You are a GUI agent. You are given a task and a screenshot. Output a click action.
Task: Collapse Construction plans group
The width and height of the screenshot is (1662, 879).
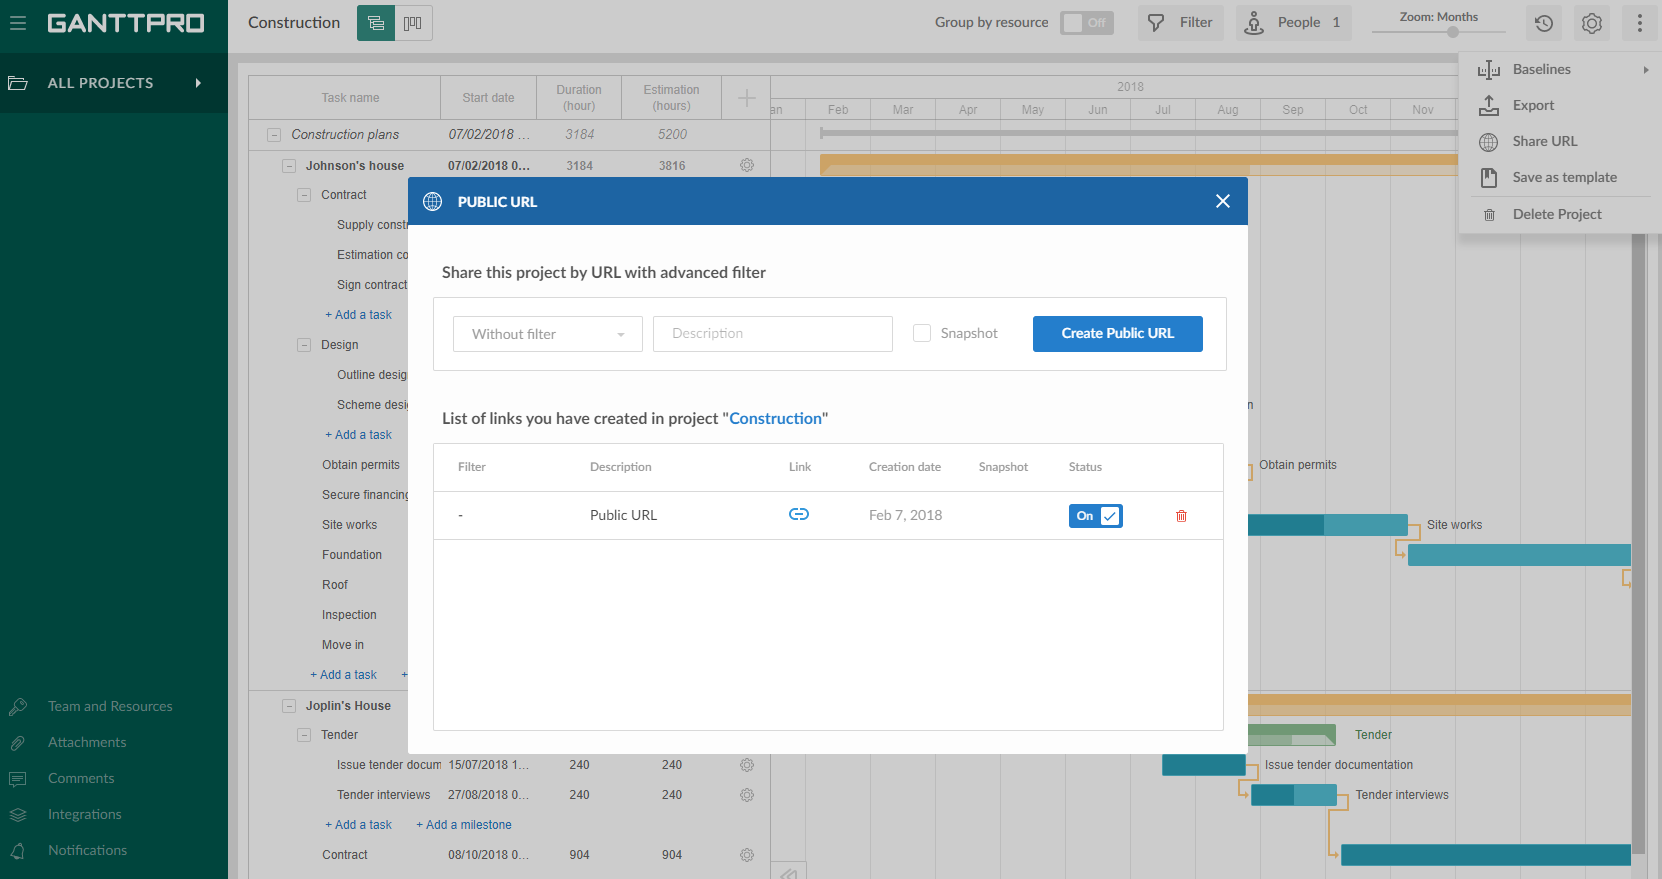274,135
